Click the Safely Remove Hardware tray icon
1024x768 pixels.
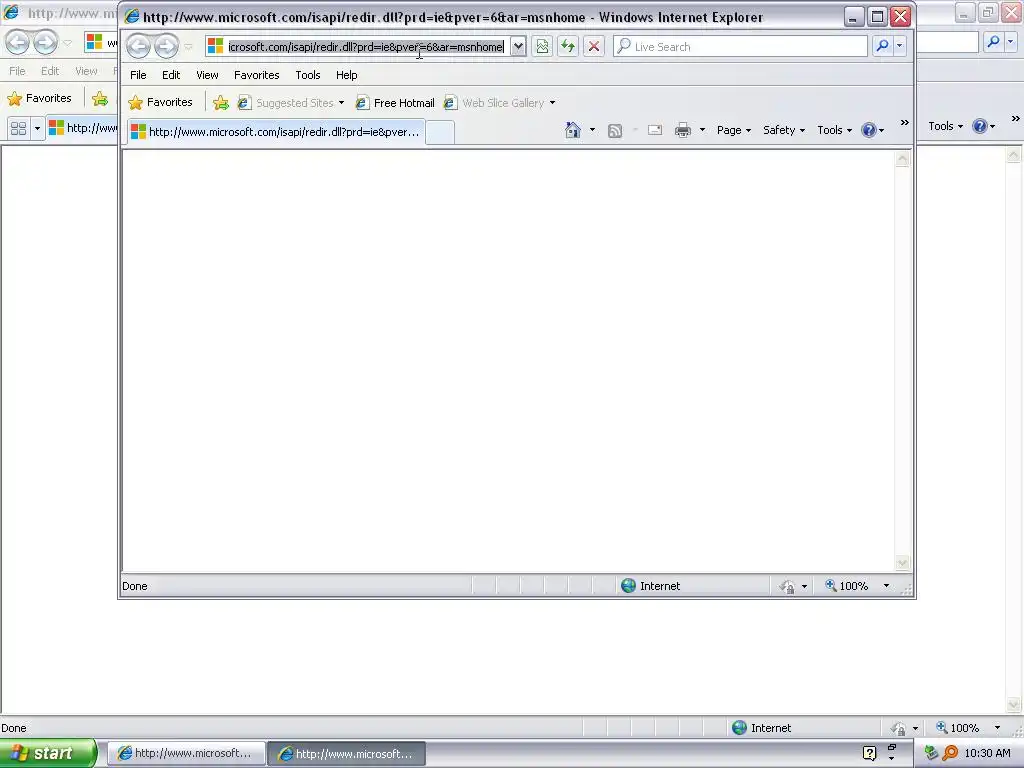(x=931, y=754)
